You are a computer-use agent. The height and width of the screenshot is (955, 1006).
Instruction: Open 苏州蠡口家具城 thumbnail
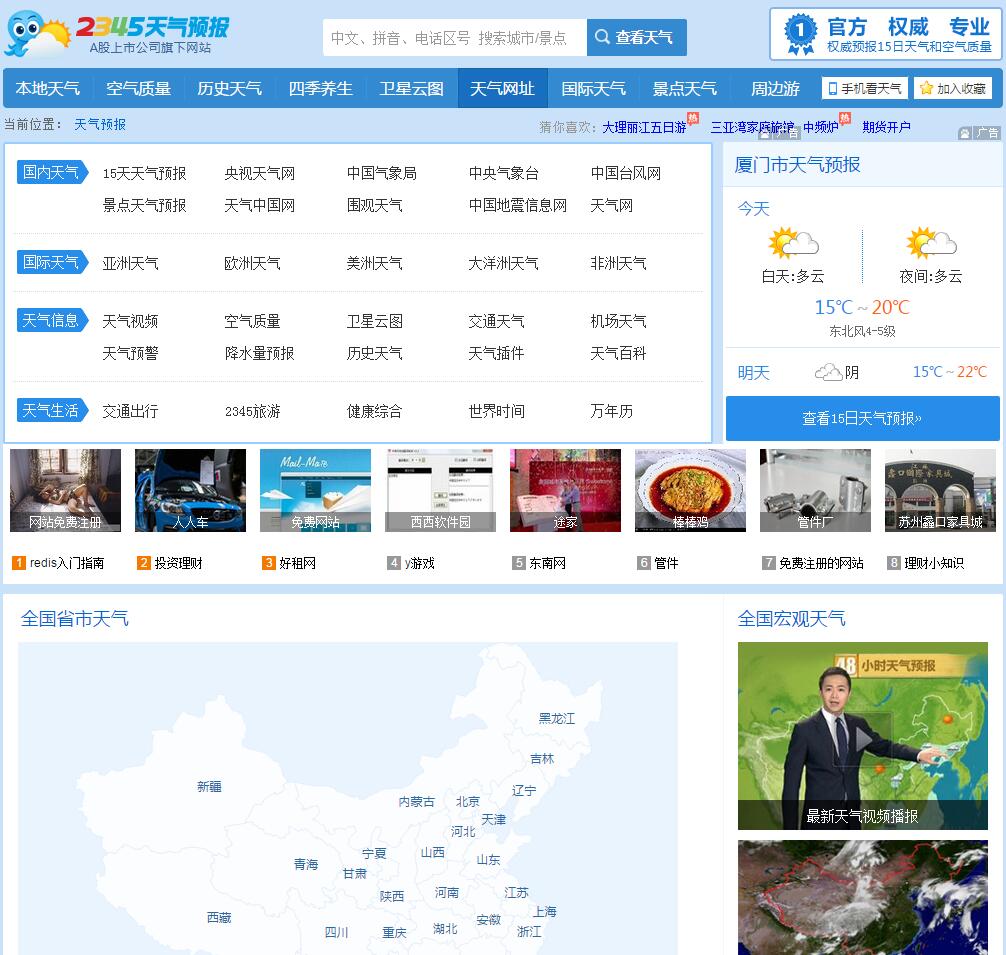point(940,490)
